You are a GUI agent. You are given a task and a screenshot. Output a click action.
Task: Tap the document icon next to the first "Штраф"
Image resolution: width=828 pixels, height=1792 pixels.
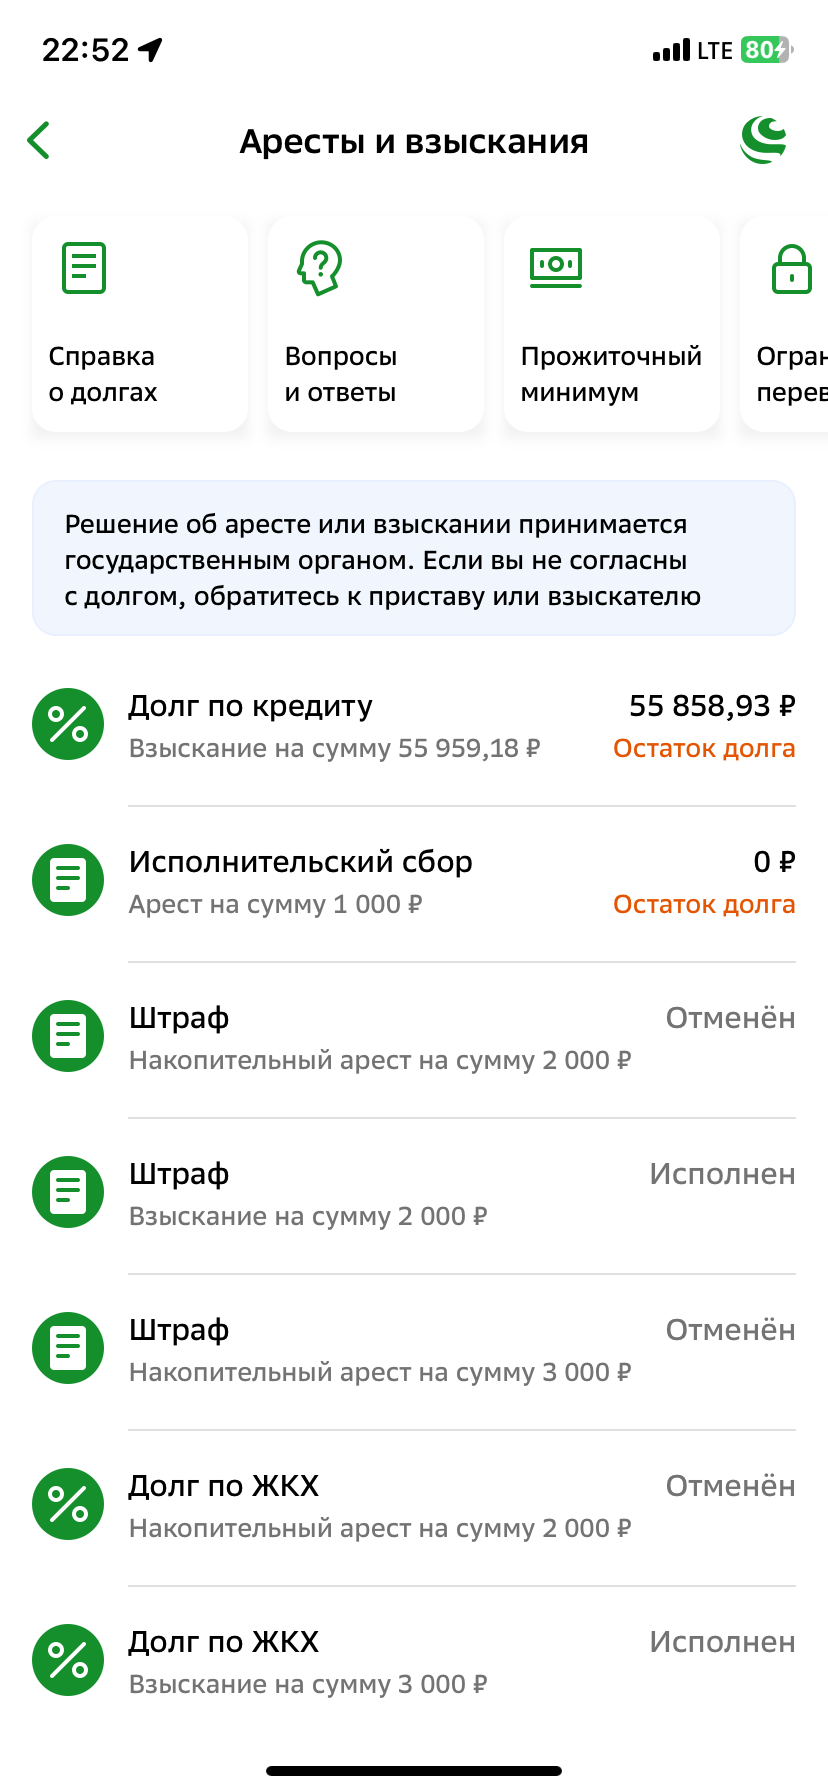point(67,1036)
